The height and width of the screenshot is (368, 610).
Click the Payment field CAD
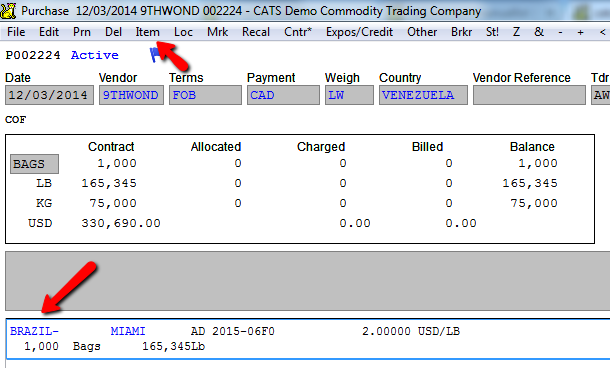click(x=283, y=95)
